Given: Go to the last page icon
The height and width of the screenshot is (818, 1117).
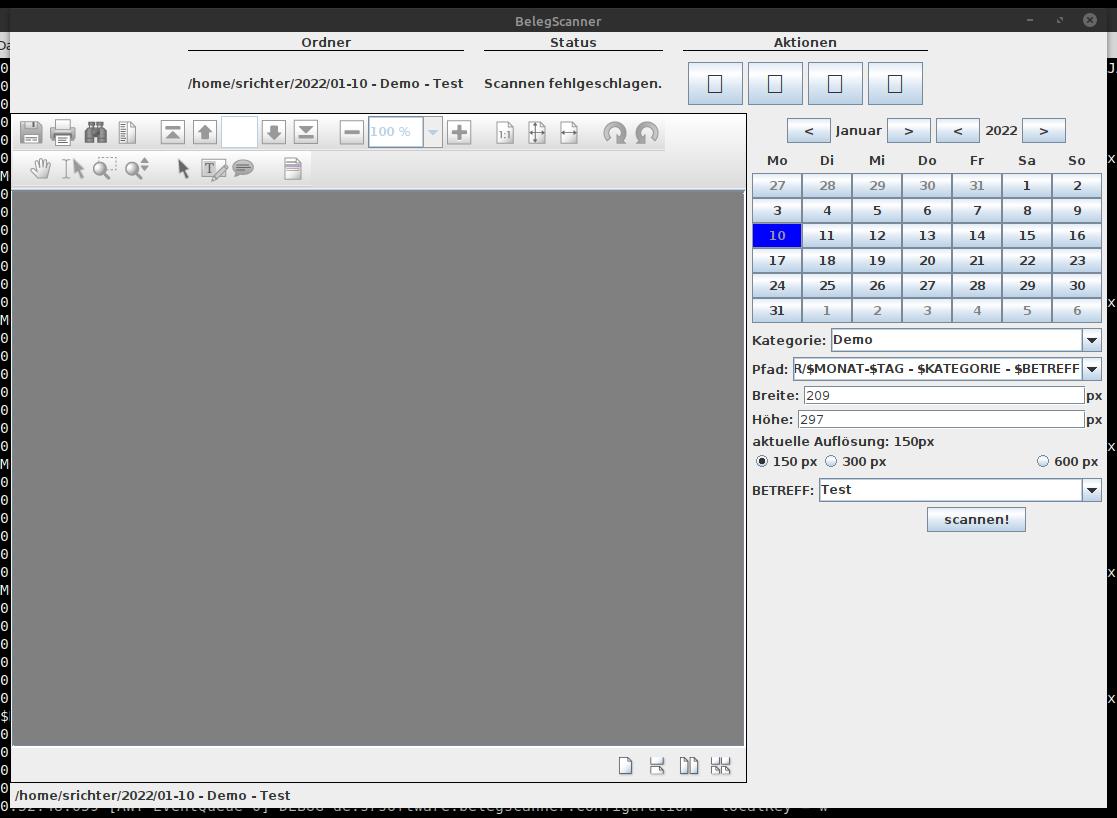Looking at the screenshot, I should point(305,132).
